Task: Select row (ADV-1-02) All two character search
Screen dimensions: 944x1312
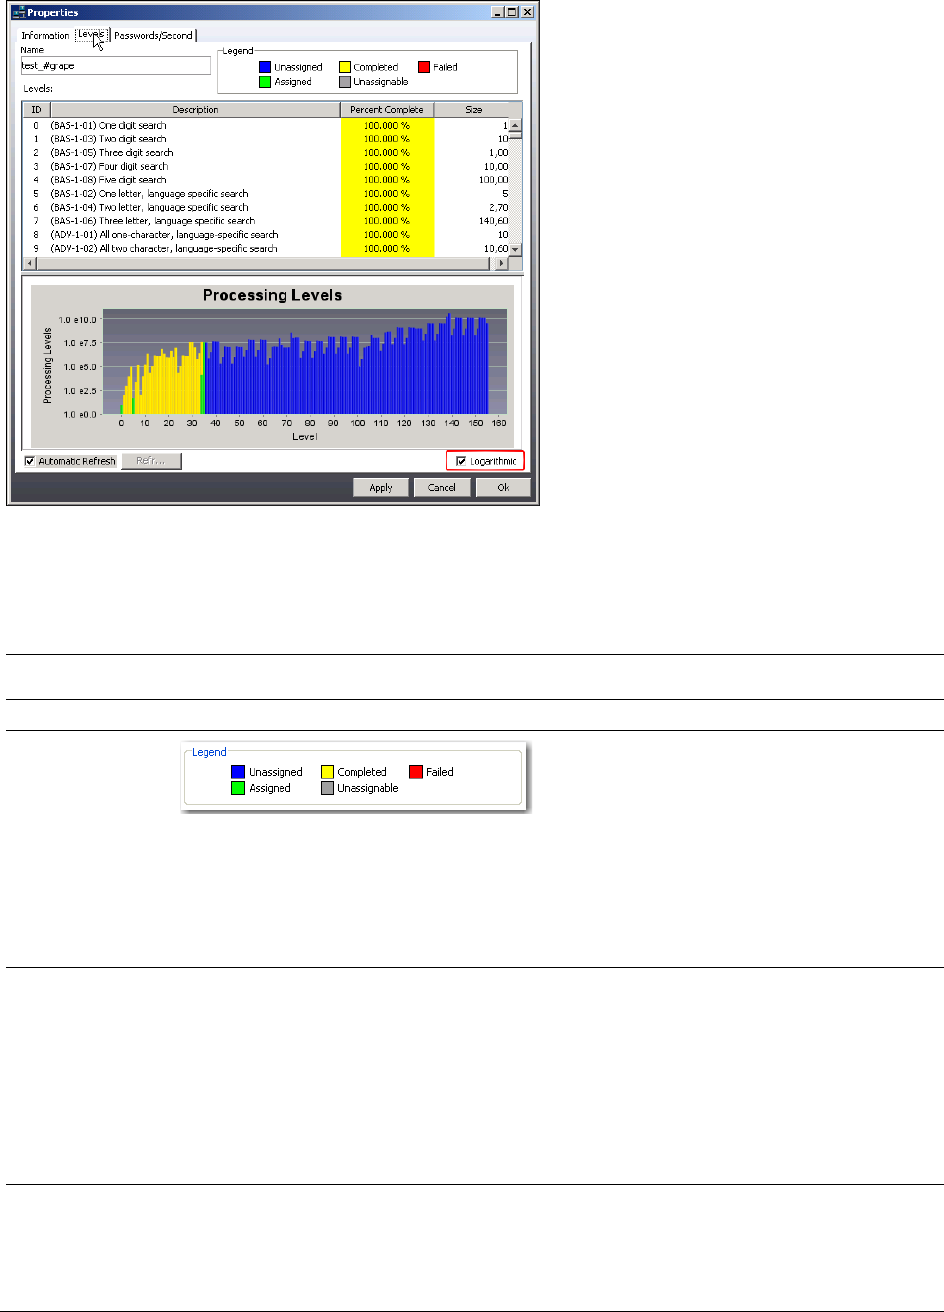Action: click(x=265, y=248)
